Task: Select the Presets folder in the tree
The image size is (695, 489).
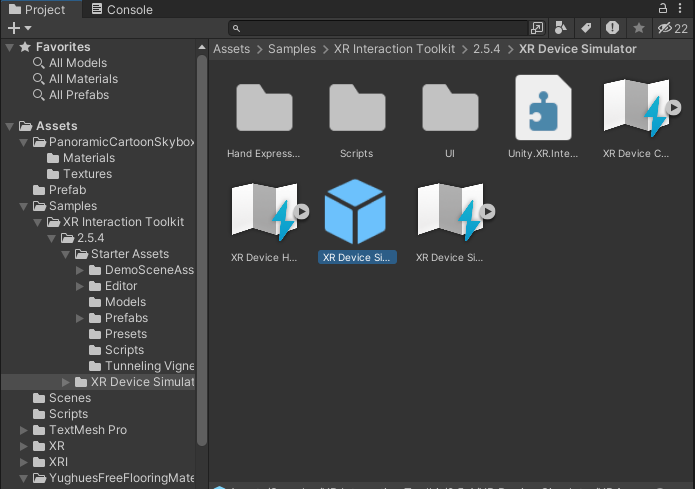Action: (118, 334)
